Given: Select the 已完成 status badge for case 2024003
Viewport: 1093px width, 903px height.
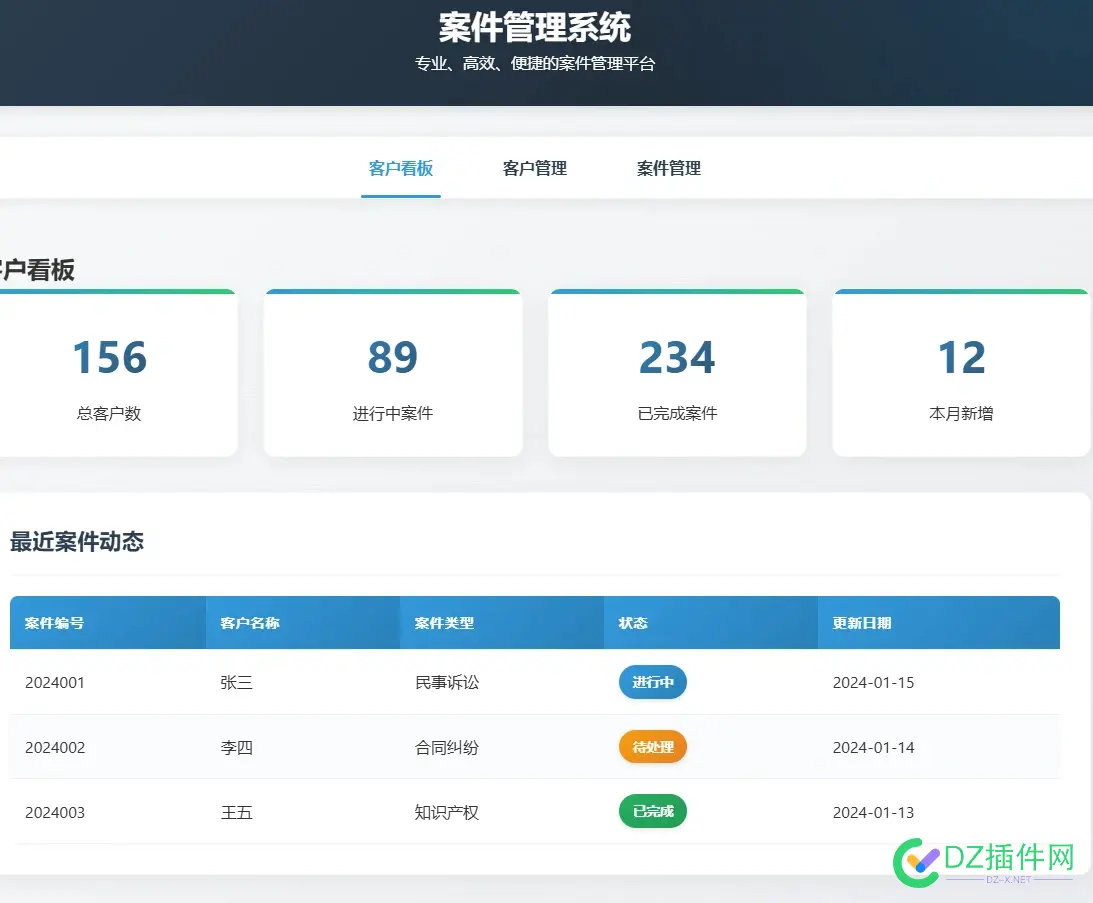Looking at the screenshot, I should [652, 811].
